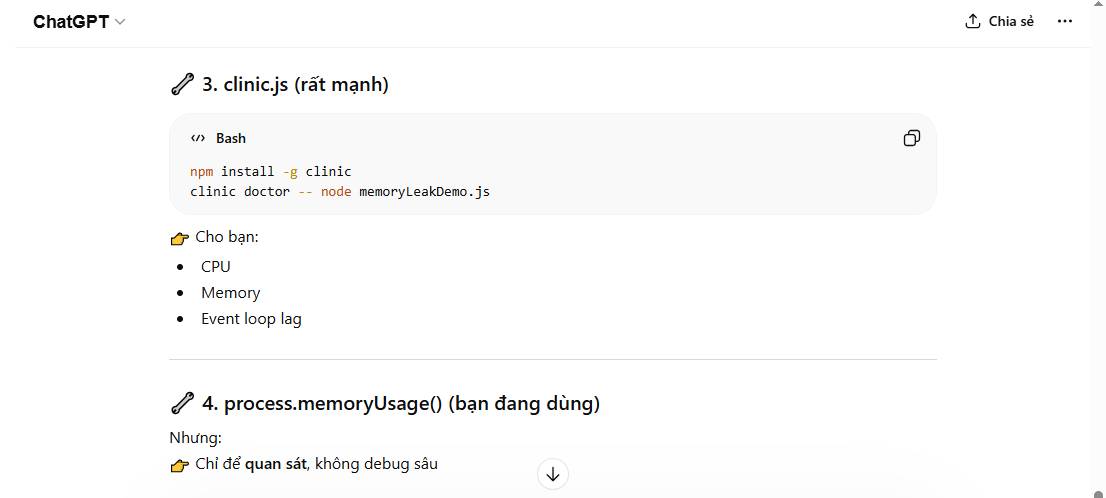Click the bold quan sát text
The image size is (1106, 498).
coord(275,464)
